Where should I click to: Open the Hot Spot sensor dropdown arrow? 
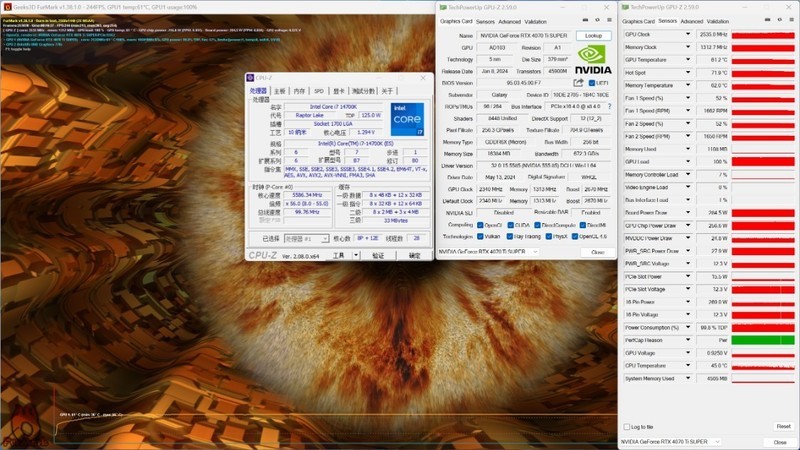point(688,72)
